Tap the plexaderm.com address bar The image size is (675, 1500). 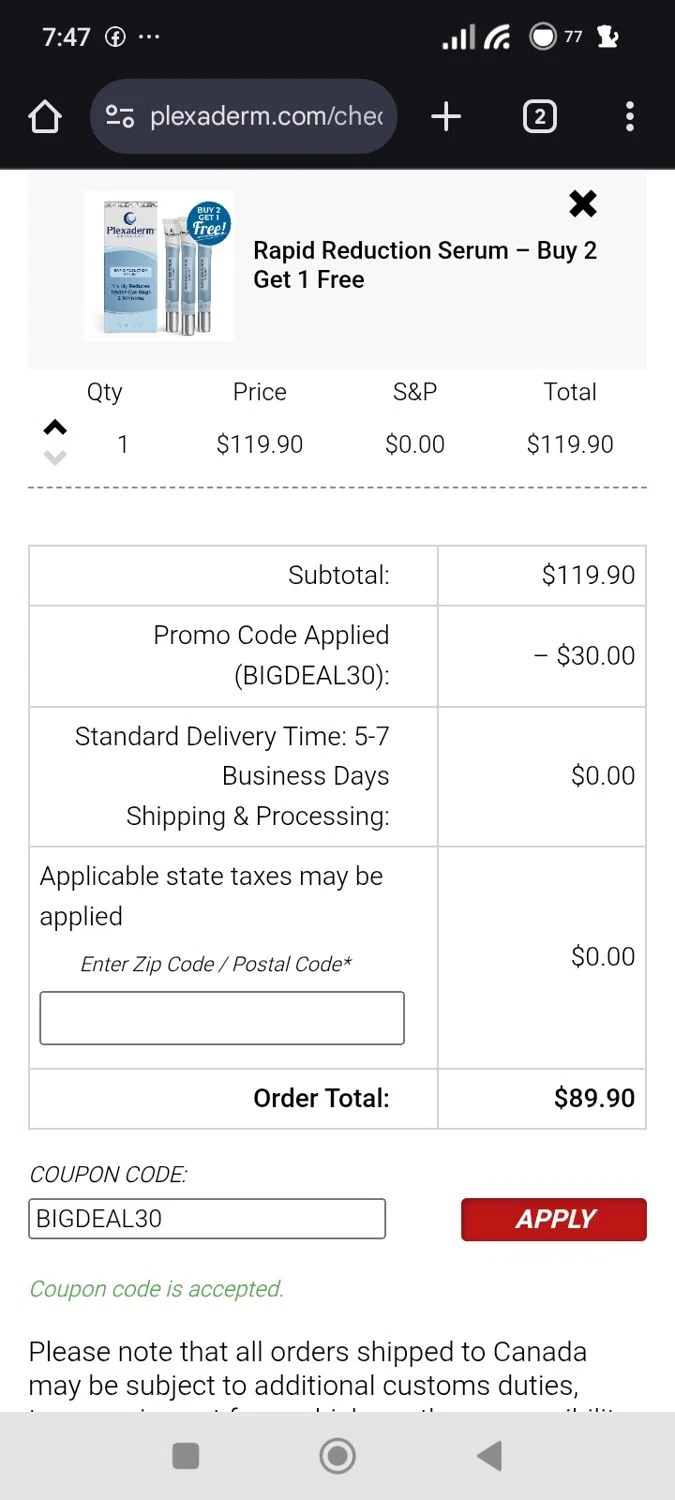click(266, 117)
